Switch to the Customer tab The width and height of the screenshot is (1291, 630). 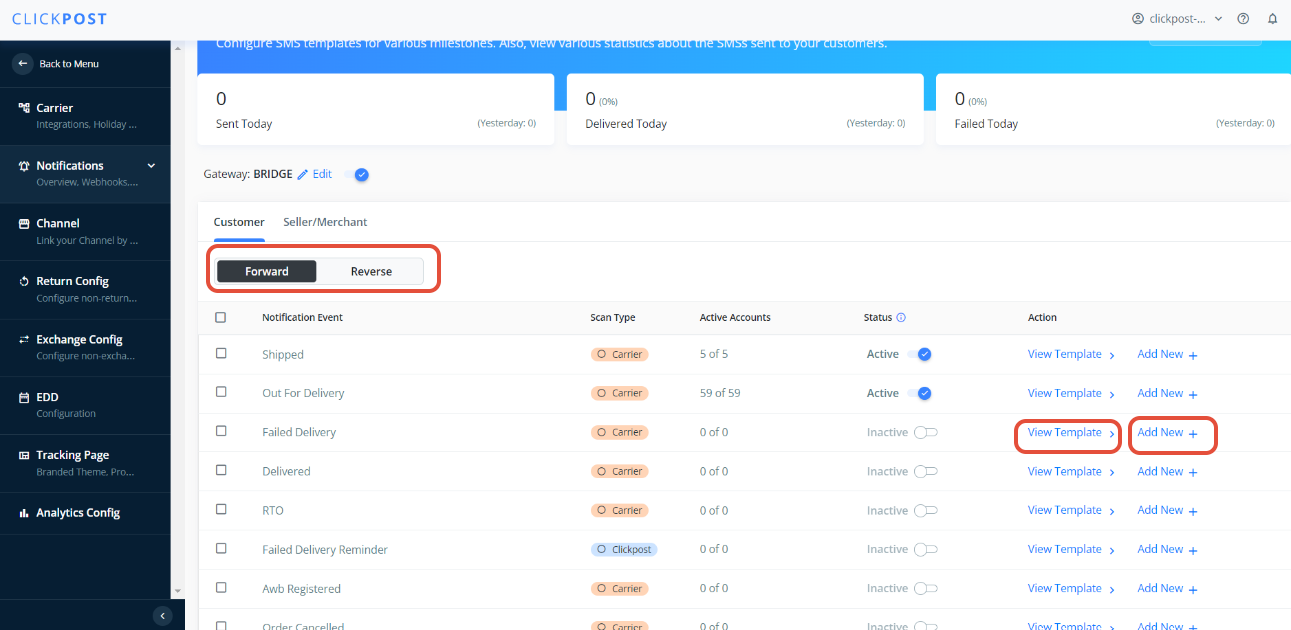[x=239, y=222]
